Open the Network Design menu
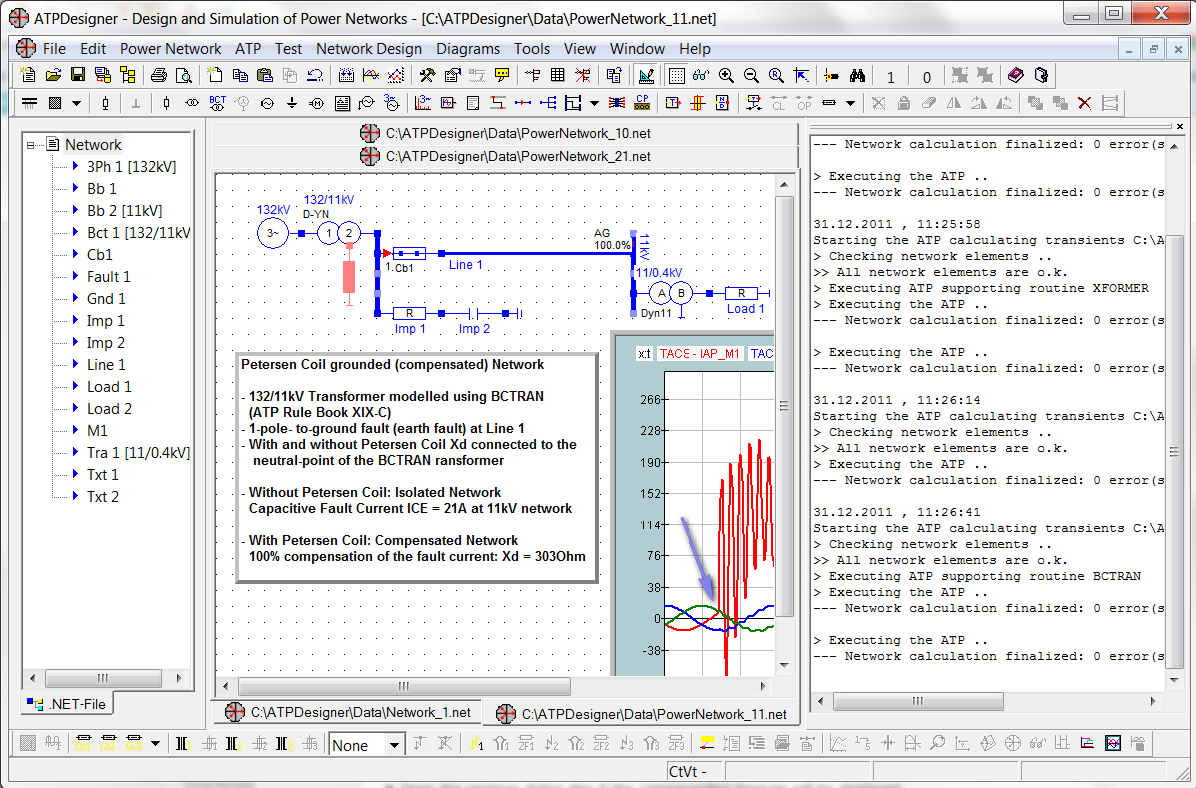 coord(368,48)
